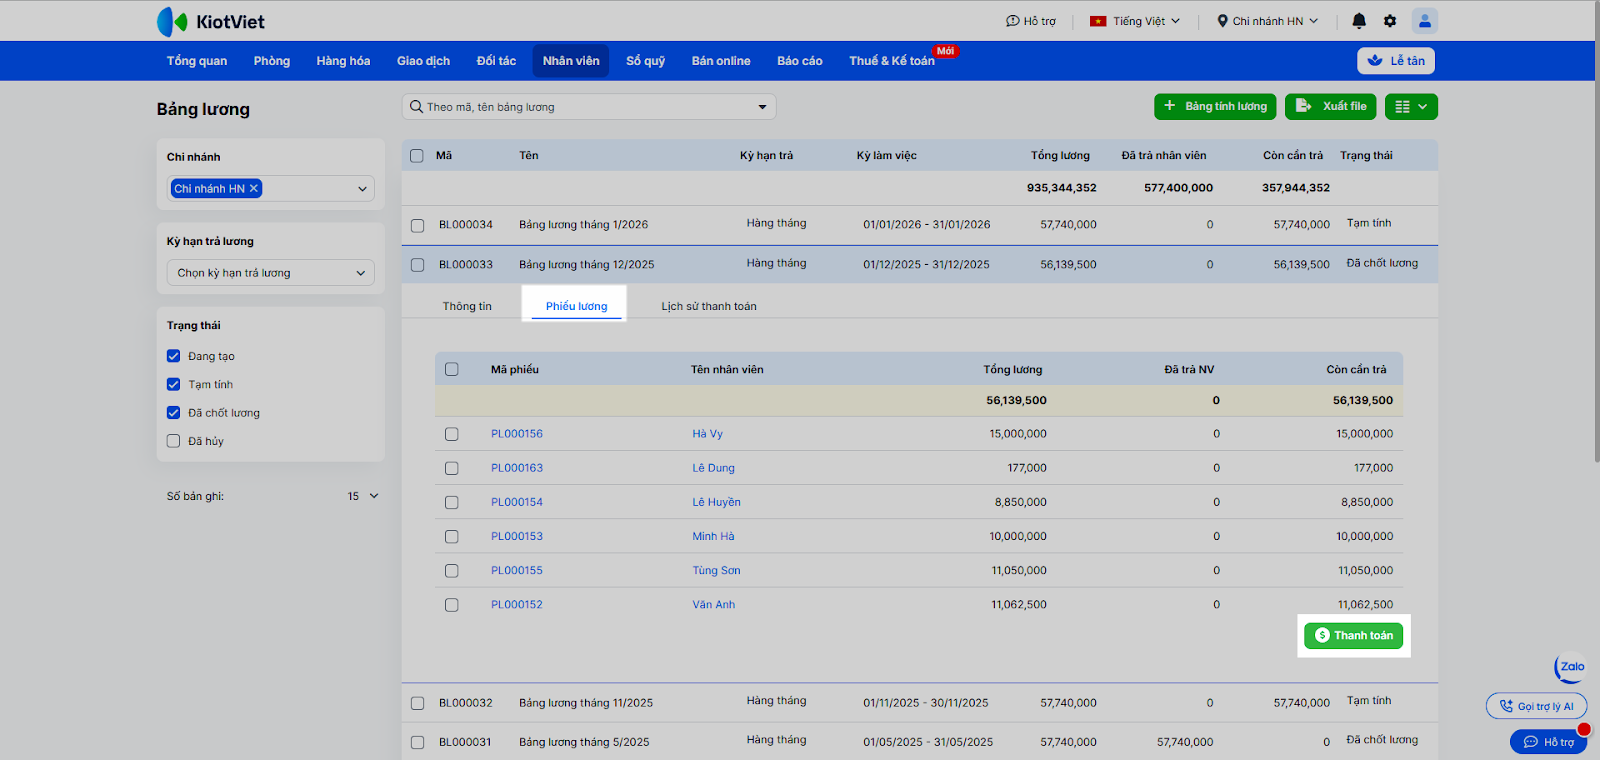
Task: Open the Zalo chat icon
Action: pyautogui.click(x=1571, y=667)
